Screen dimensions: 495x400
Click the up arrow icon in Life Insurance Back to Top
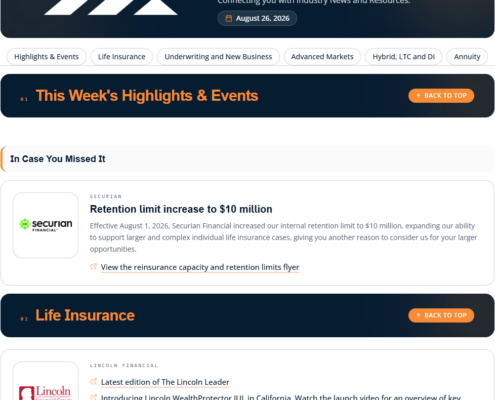point(419,315)
